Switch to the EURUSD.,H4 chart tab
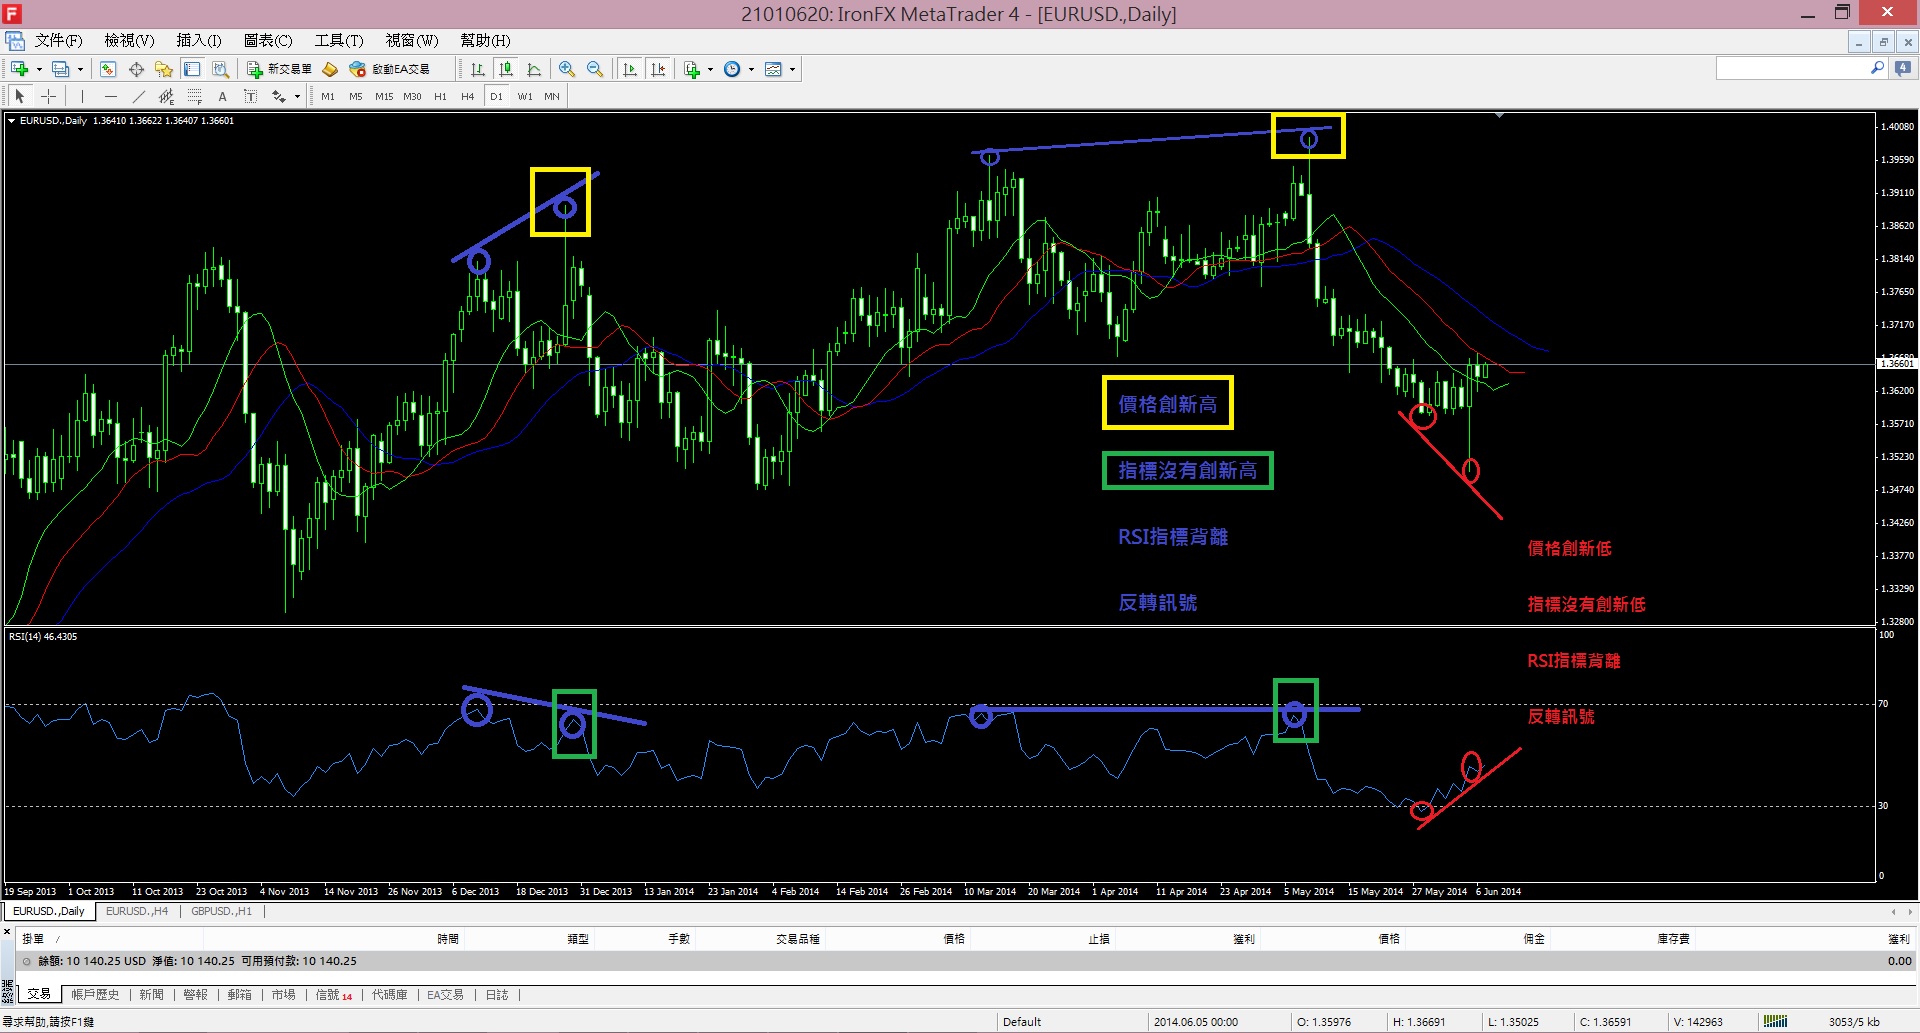1920x1033 pixels. pos(137,911)
